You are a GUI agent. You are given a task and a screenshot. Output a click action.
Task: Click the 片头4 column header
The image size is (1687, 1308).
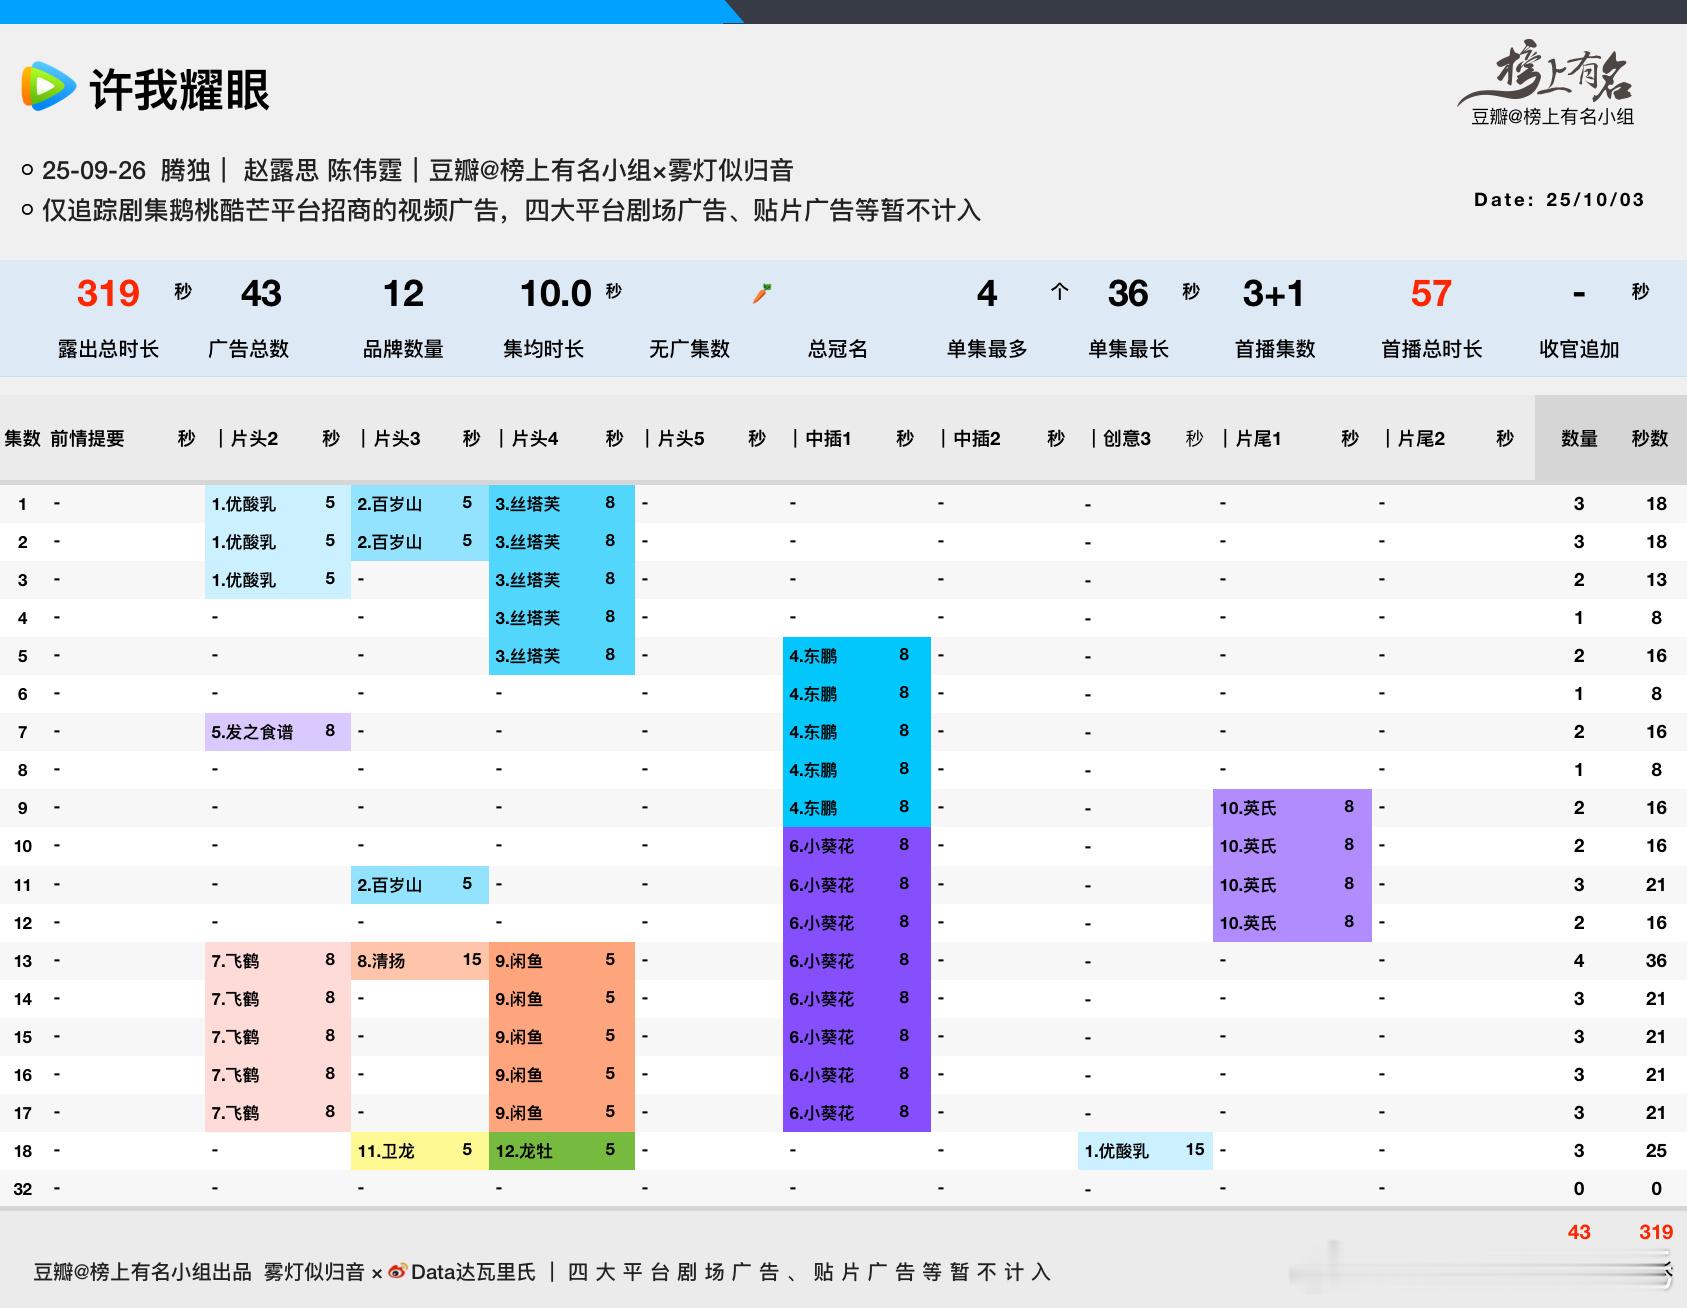click(x=535, y=438)
